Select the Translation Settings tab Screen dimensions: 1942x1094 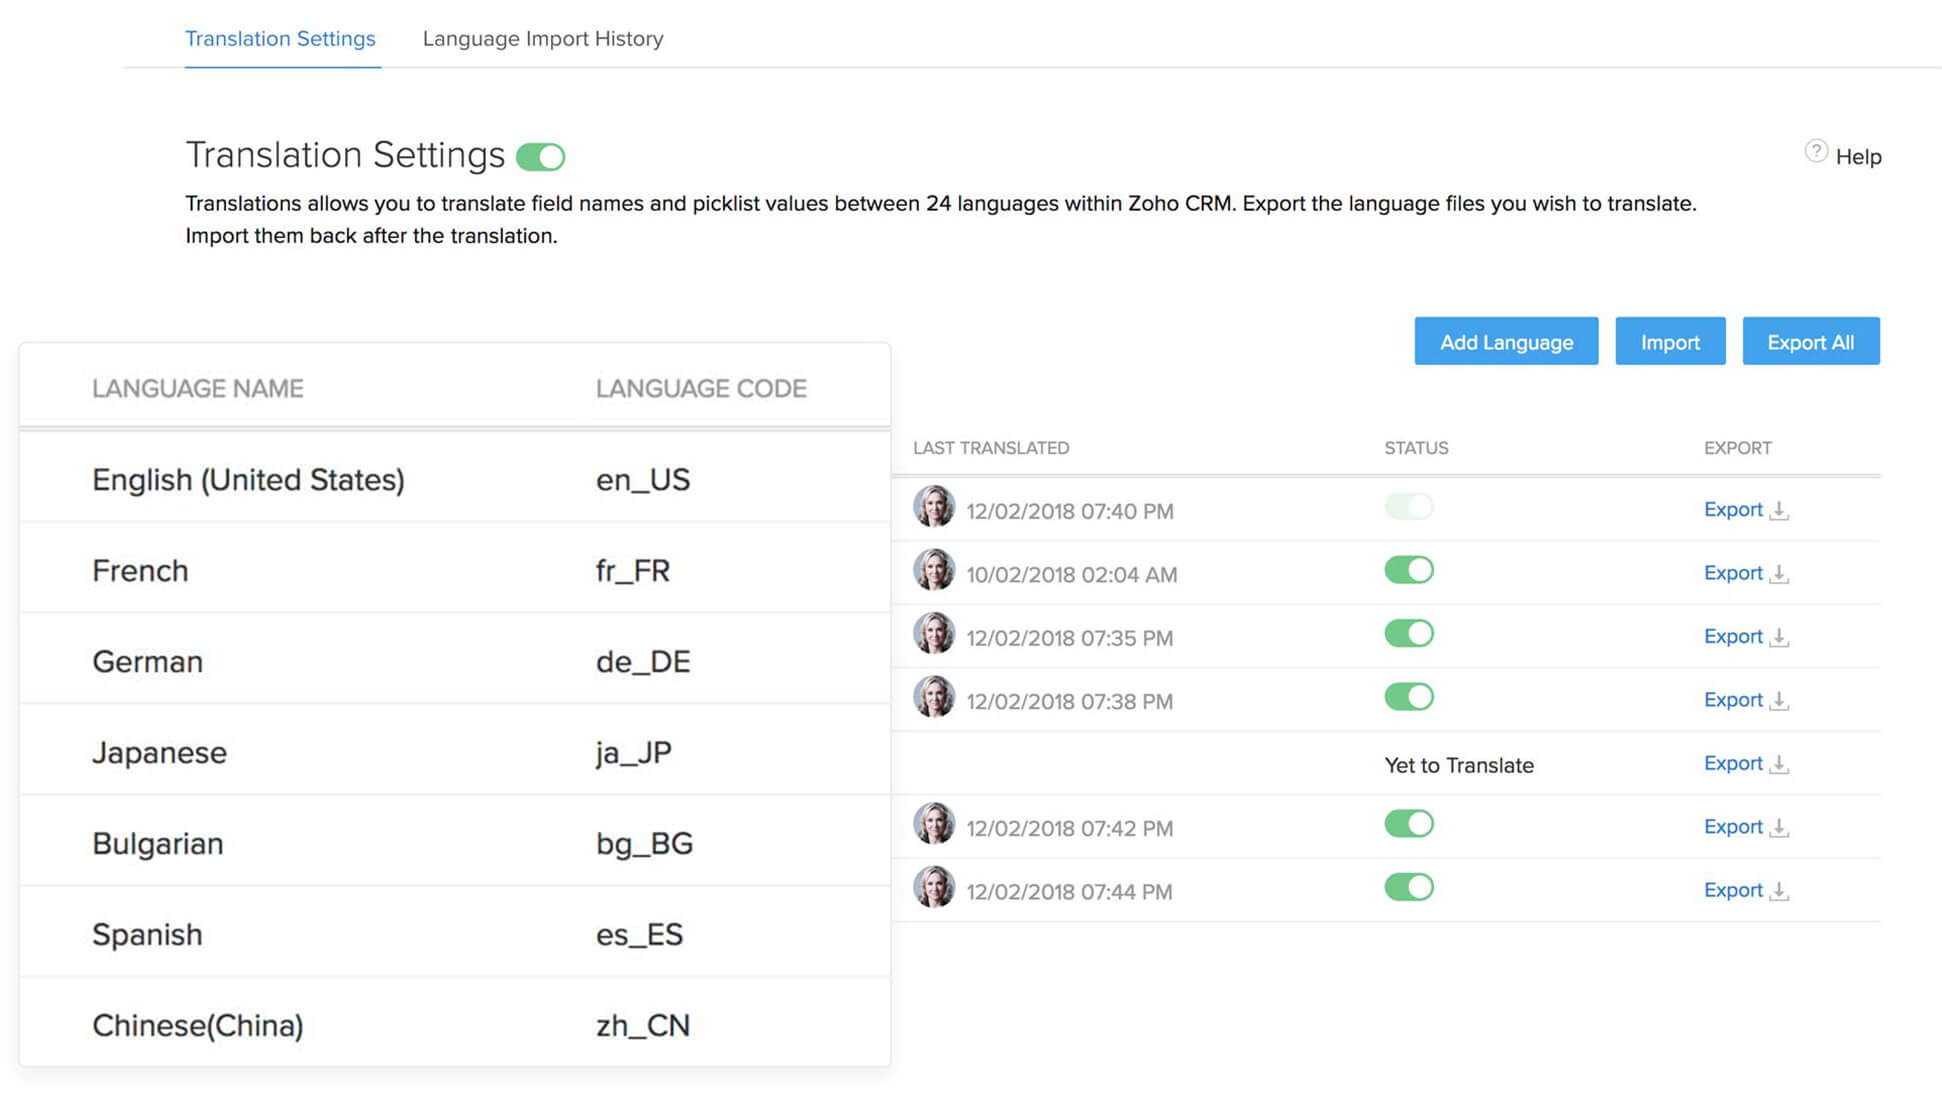coord(280,38)
